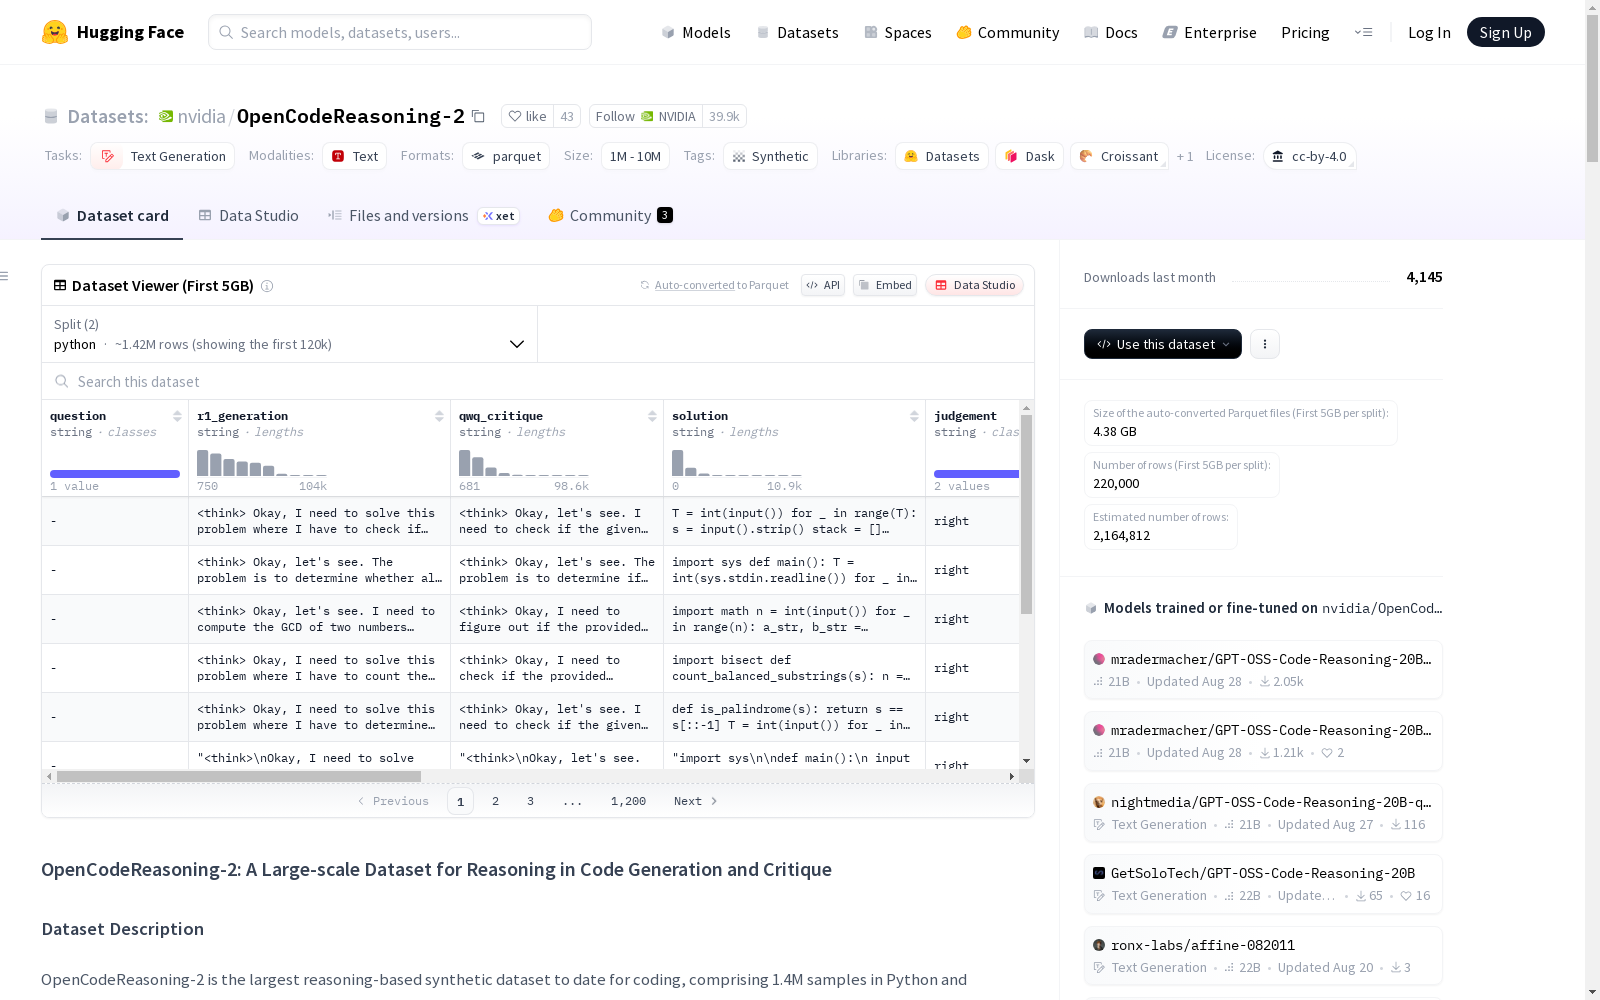The image size is (1600, 1000).
Task: Click the Next page button
Action: (696, 801)
